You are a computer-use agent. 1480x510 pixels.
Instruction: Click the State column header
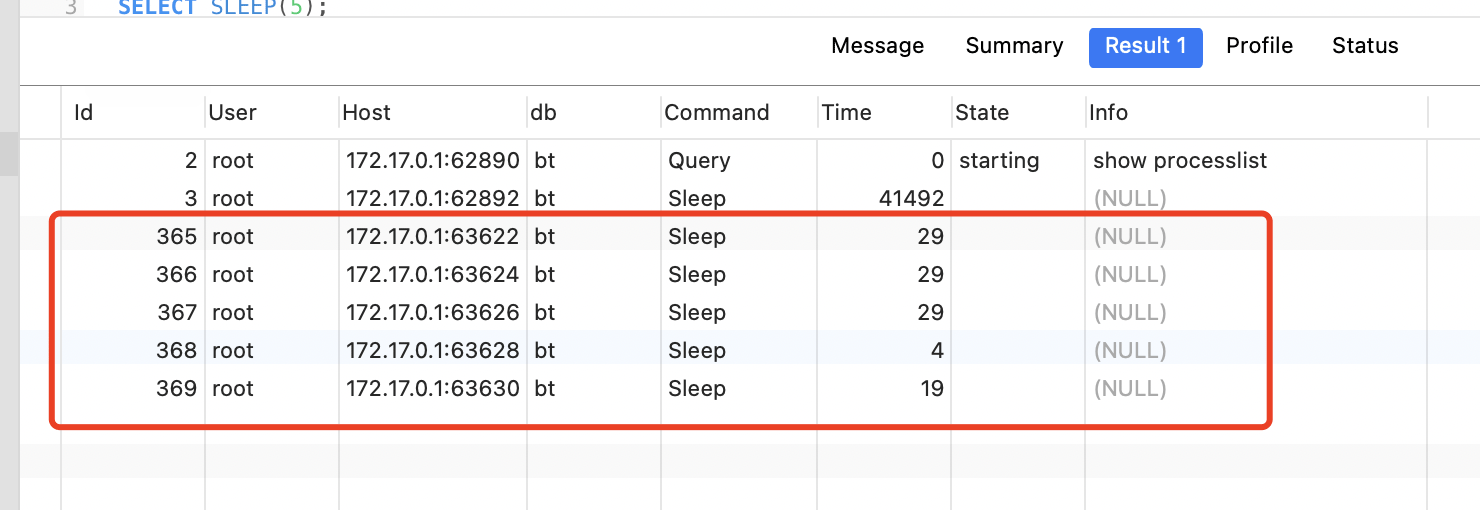click(1018, 112)
